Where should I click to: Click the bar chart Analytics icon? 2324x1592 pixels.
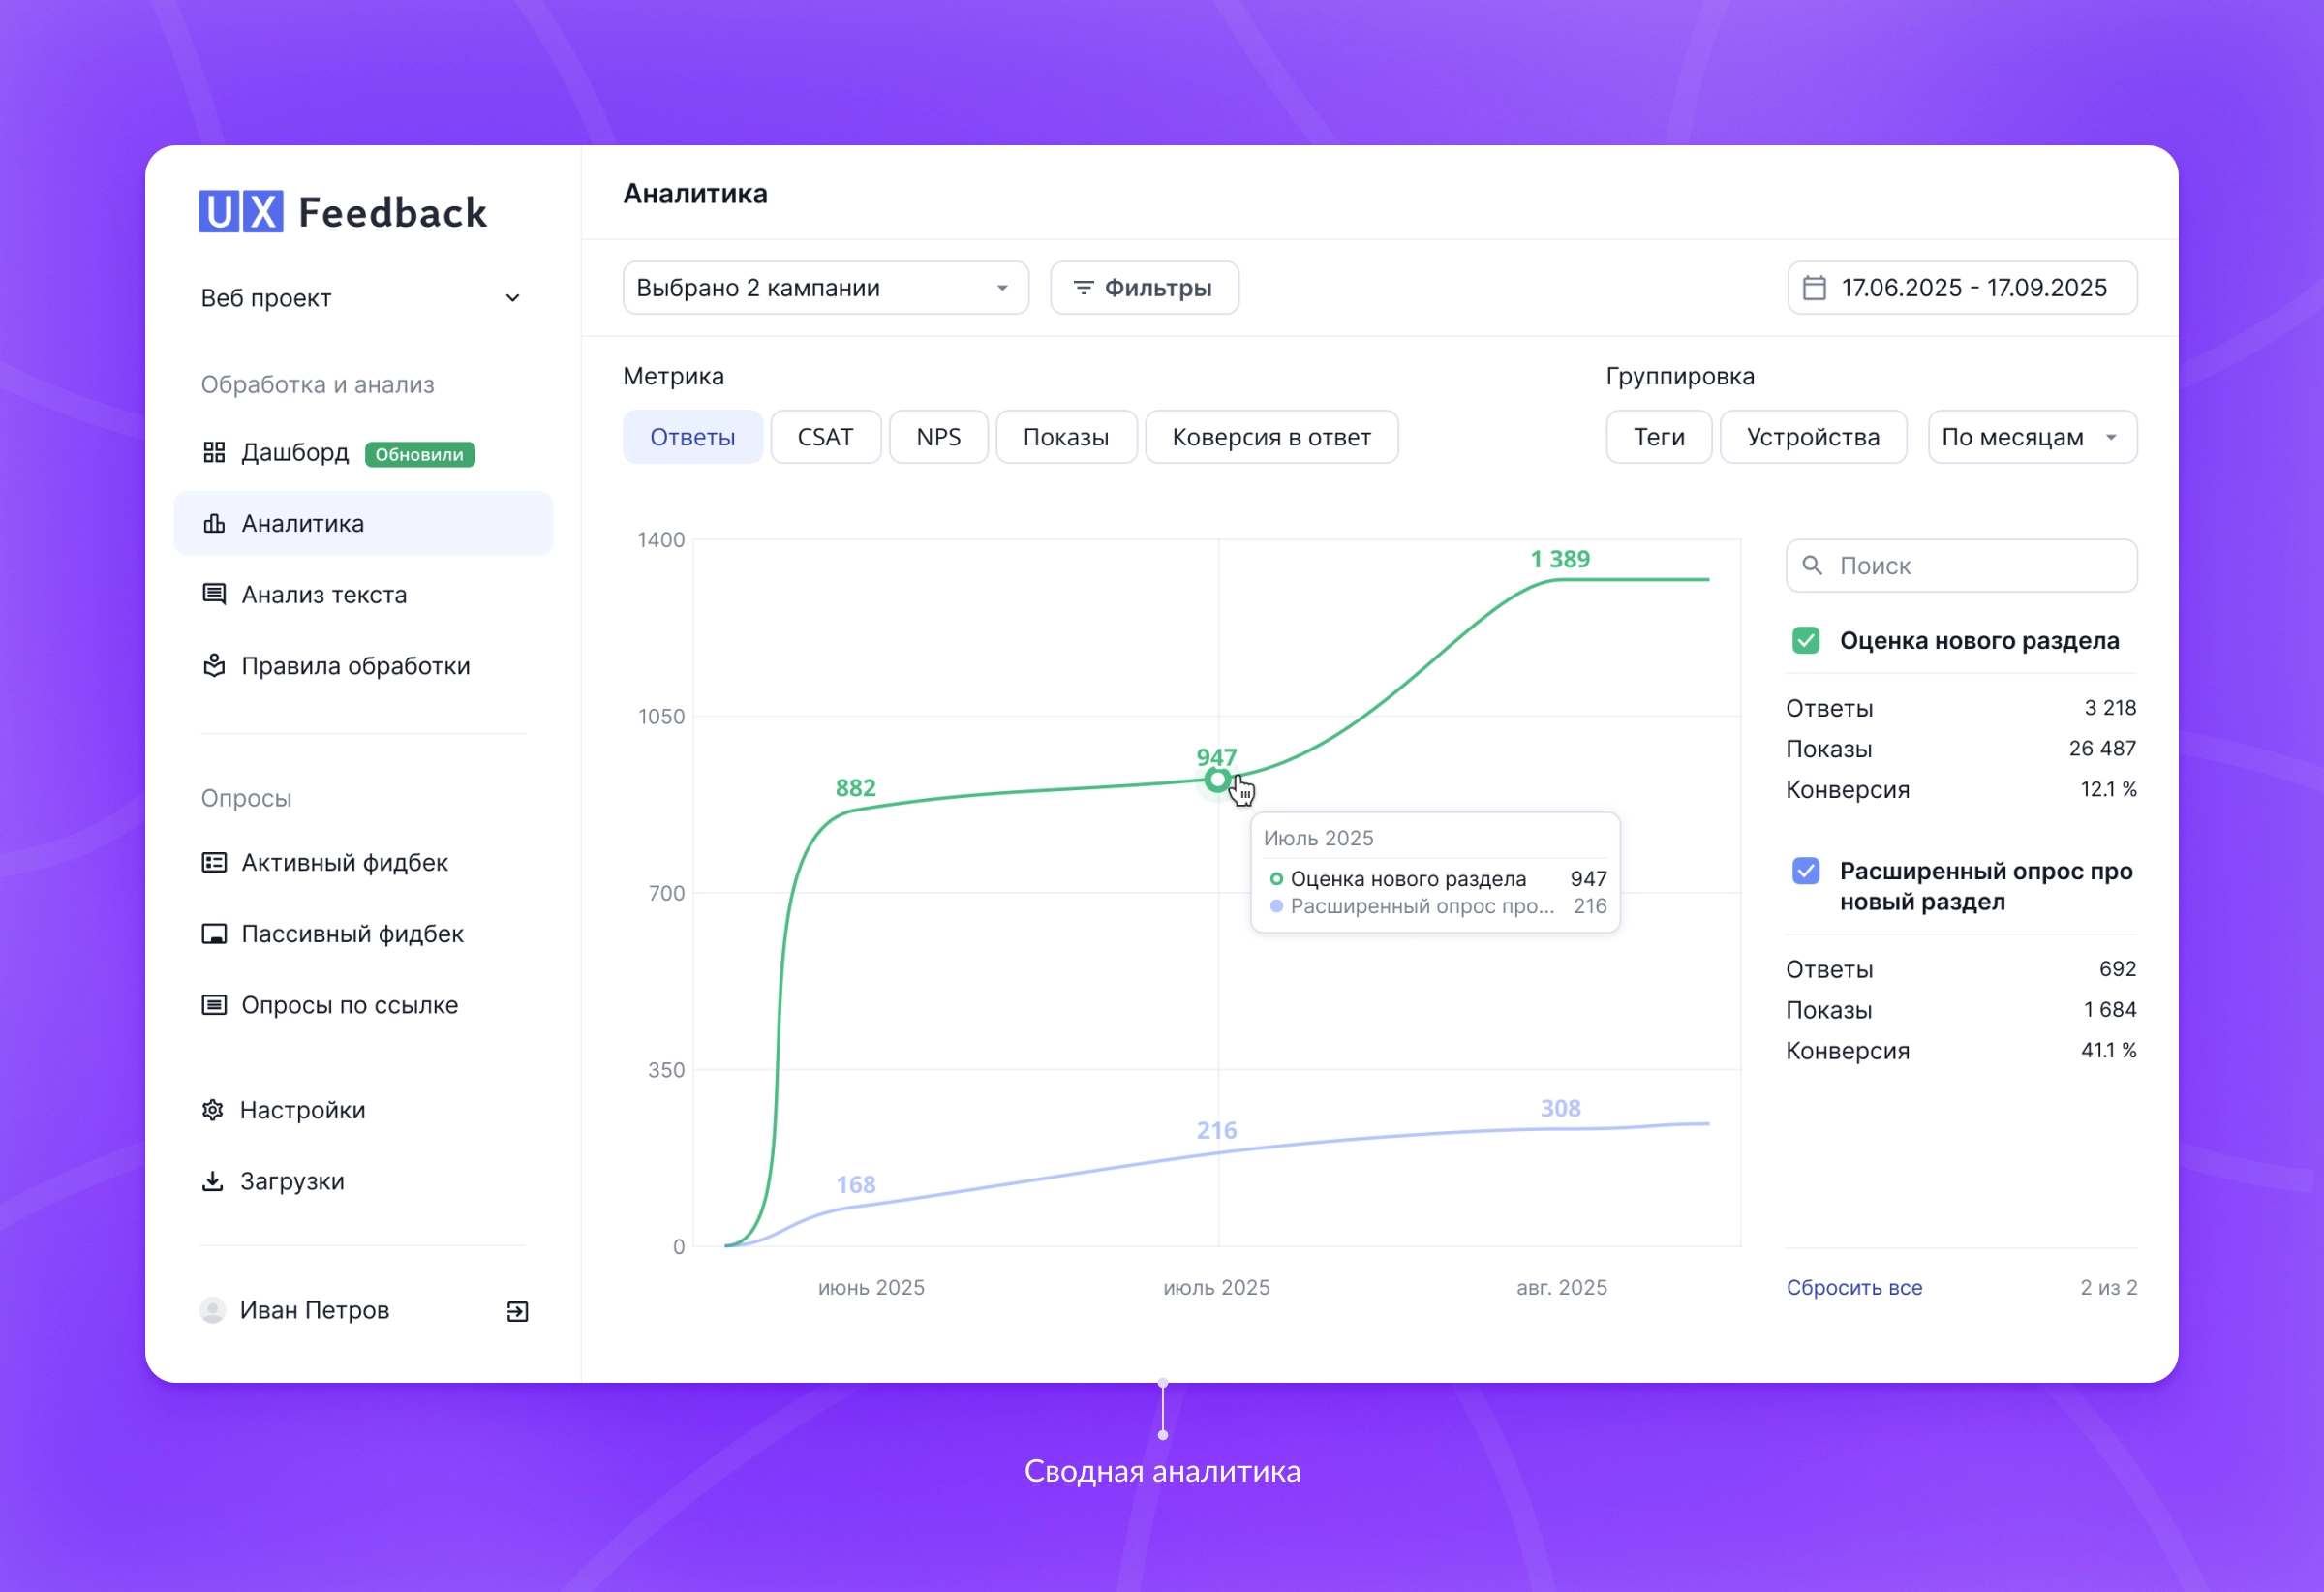[x=214, y=523]
